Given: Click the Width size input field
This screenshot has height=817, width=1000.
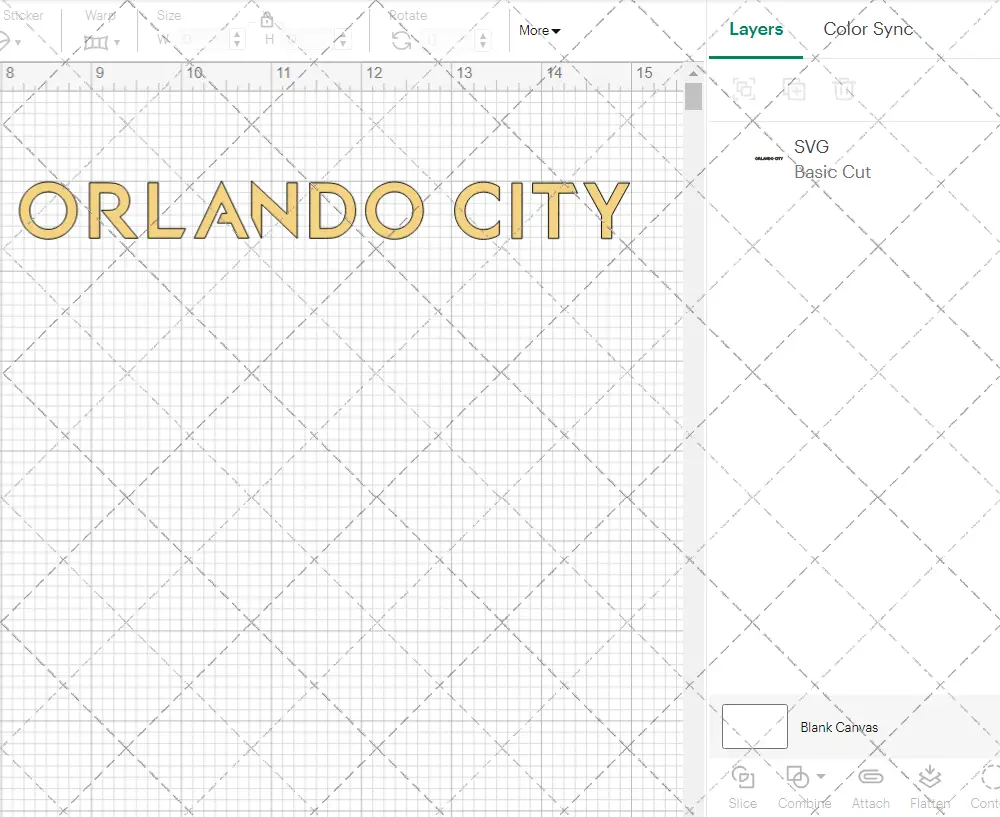Looking at the screenshot, I should 202,40.
